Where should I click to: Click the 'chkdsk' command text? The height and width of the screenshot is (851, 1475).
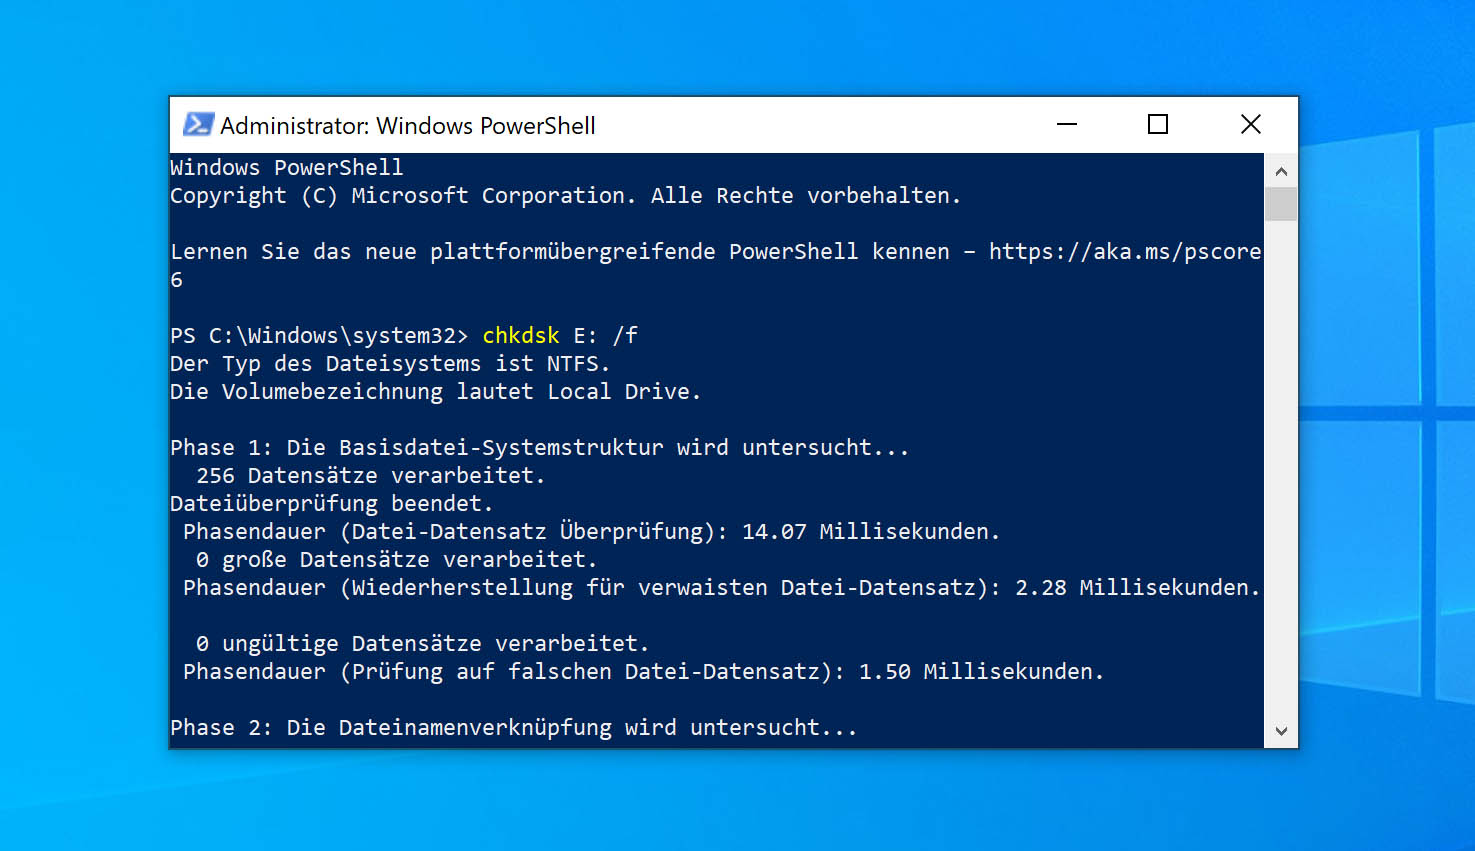tap(521, 336)
